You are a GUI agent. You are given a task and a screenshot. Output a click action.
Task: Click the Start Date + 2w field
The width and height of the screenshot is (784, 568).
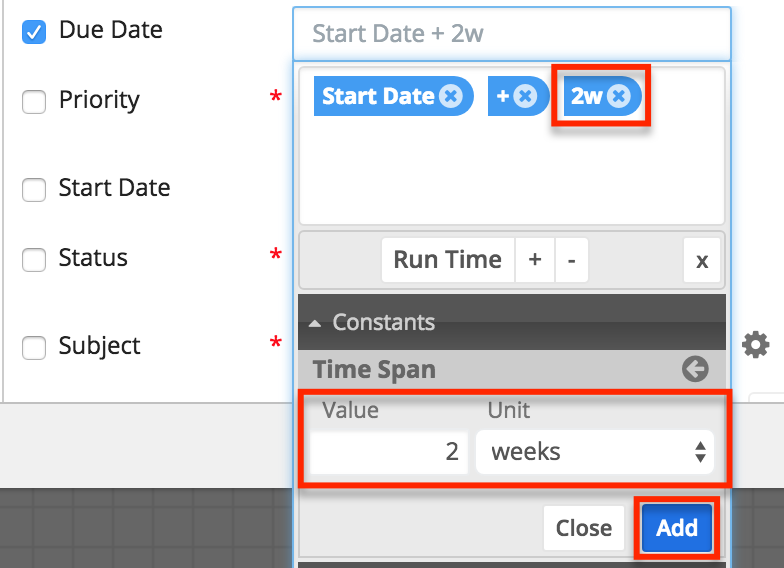511,33
